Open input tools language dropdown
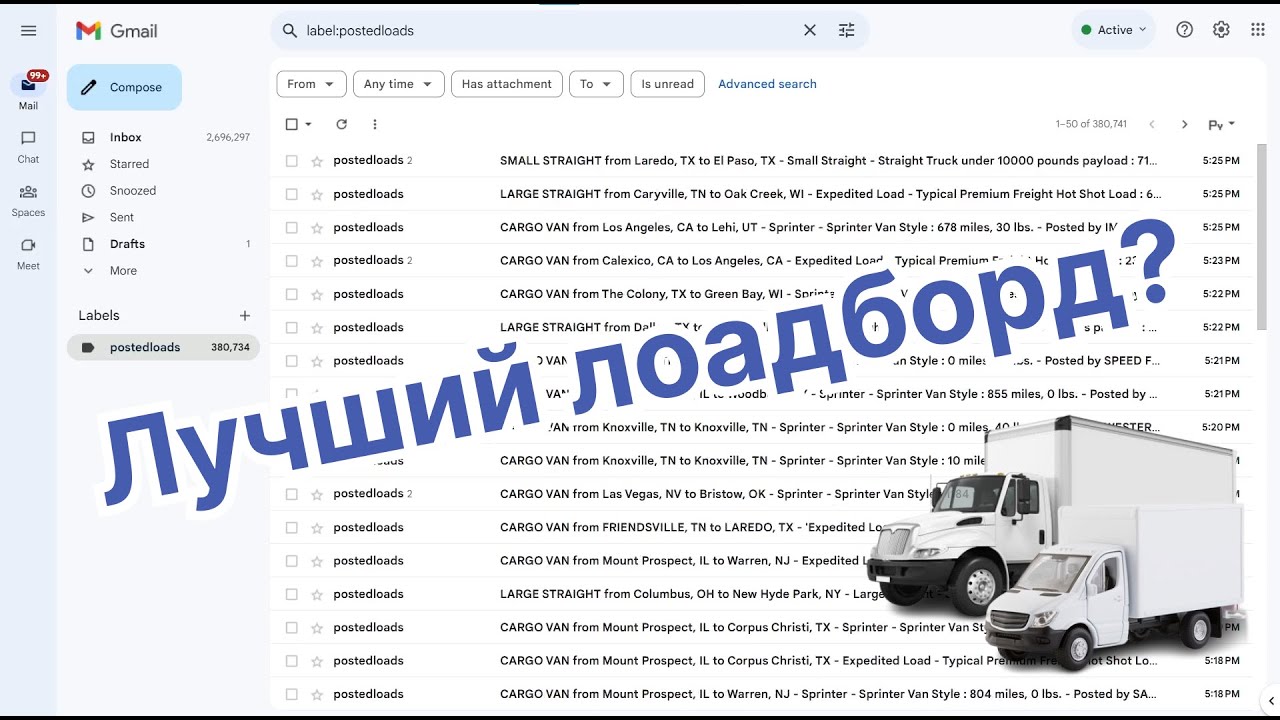The height and width of the screenshot is (720, 1280). (1222, 124)
